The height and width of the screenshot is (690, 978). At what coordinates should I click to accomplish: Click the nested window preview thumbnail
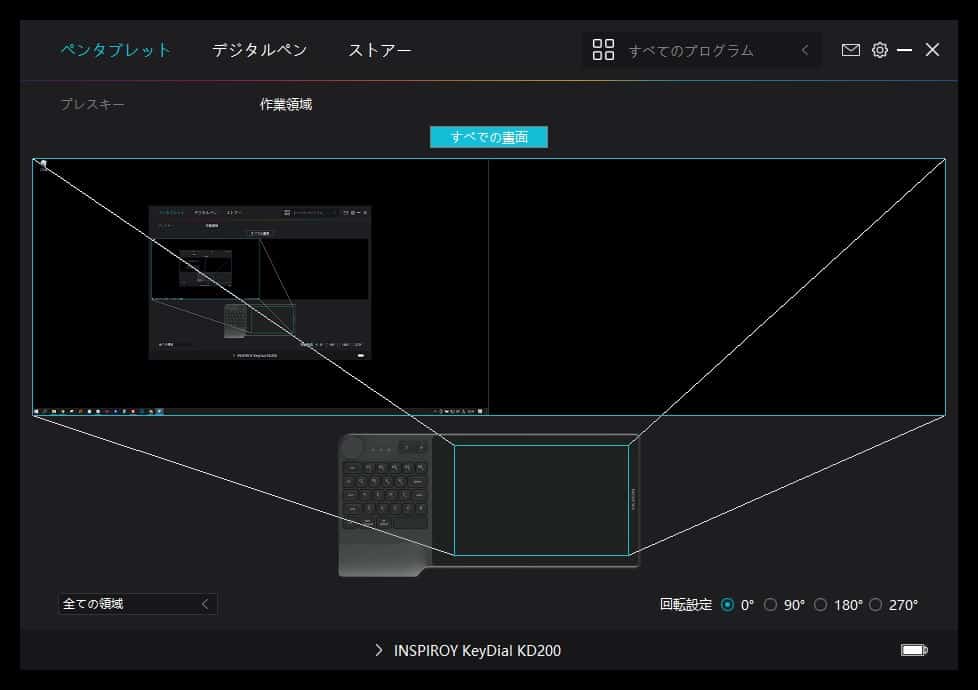pyautogui.click(x=260, y=283)
